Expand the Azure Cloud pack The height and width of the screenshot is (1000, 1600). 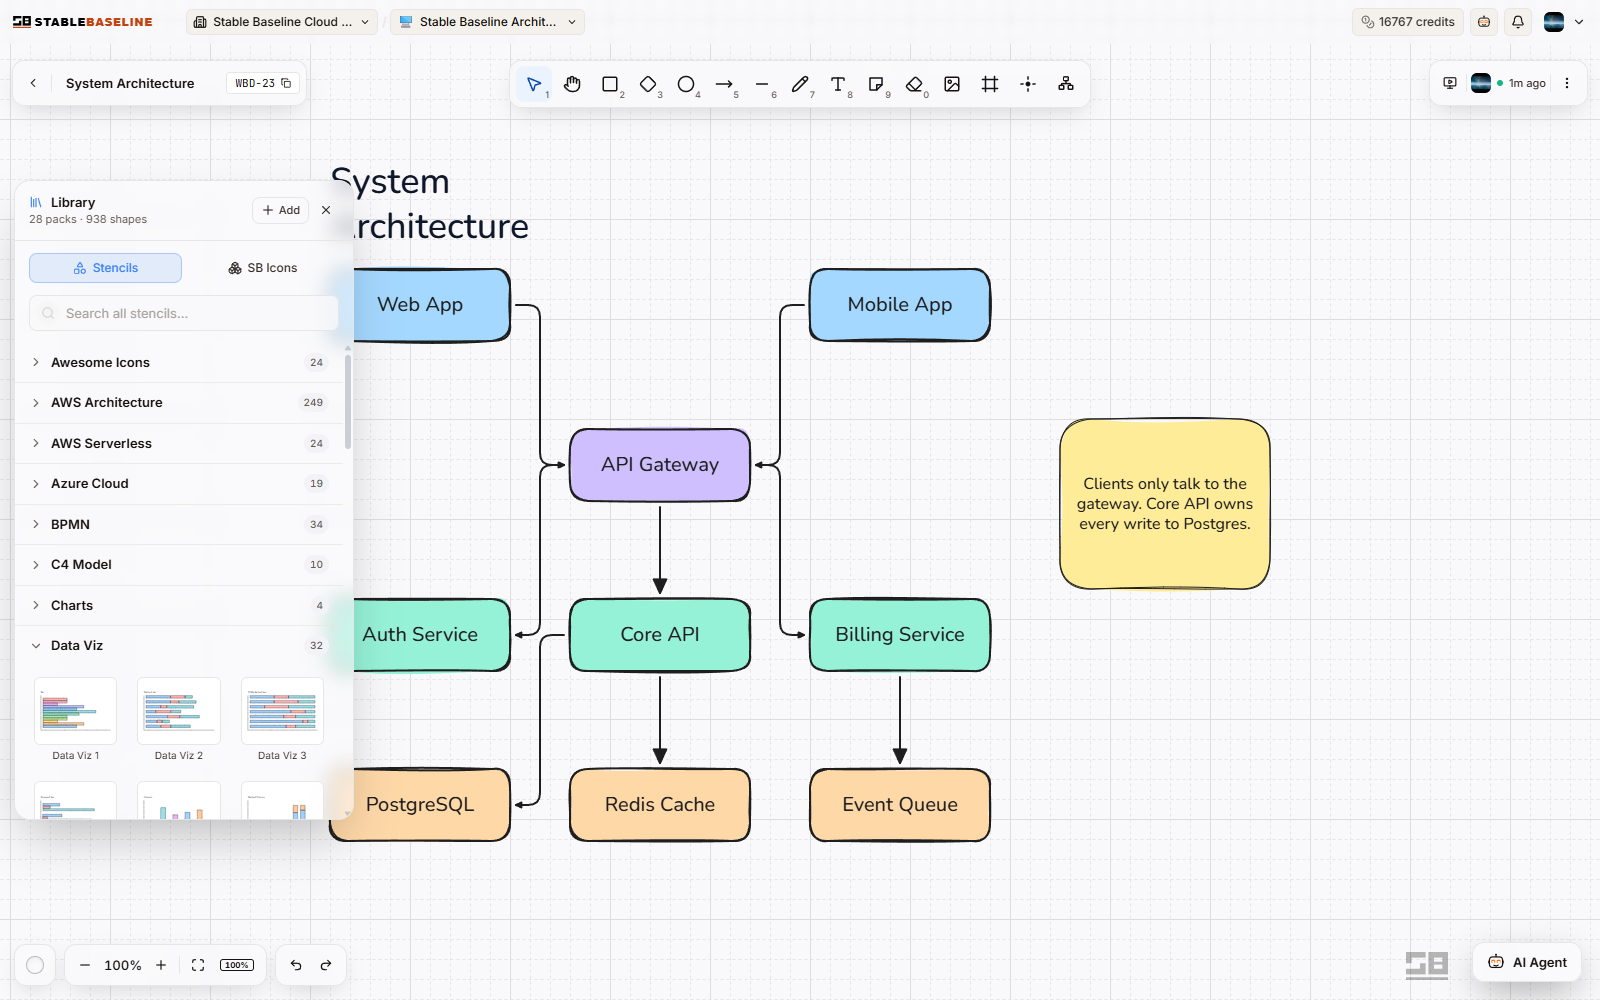tap(180, 484)
